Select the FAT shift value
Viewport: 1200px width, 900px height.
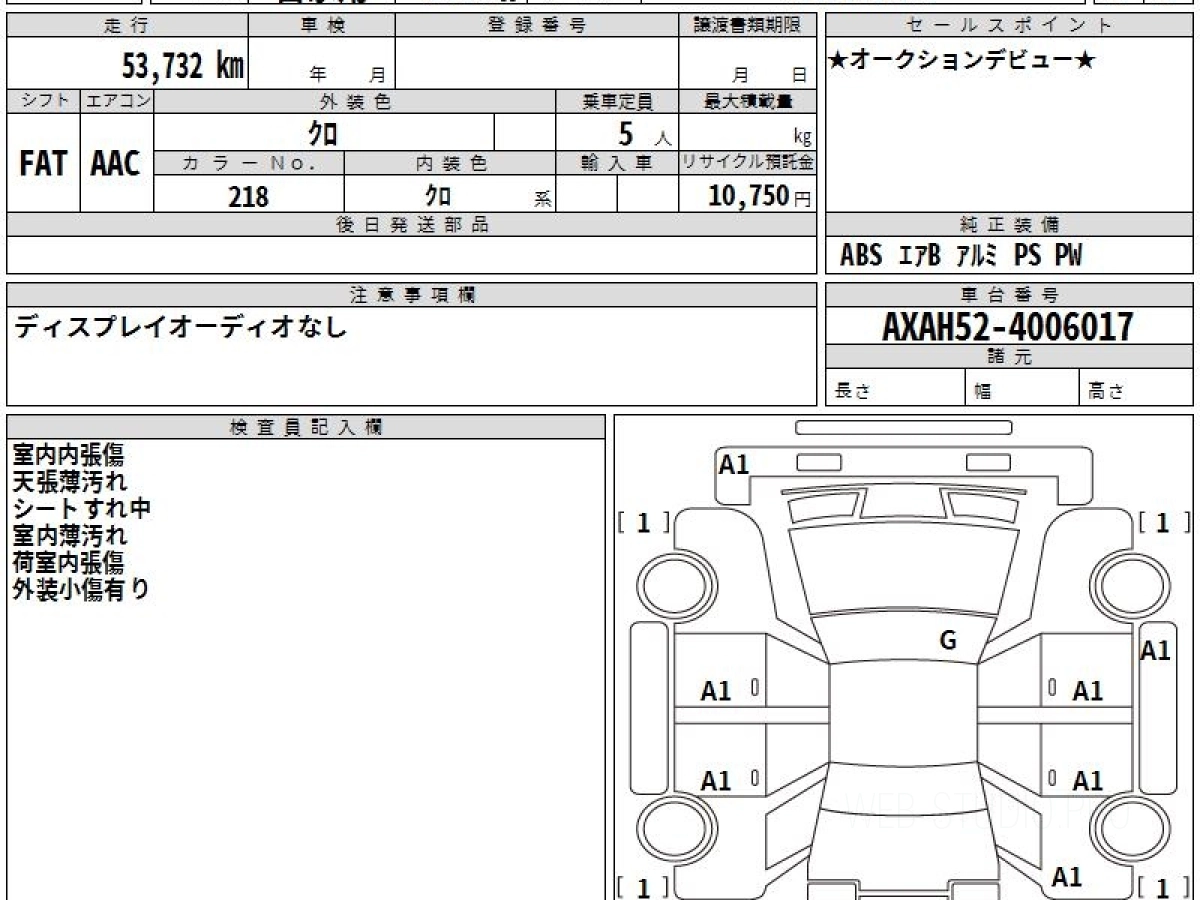pos(43,164)
